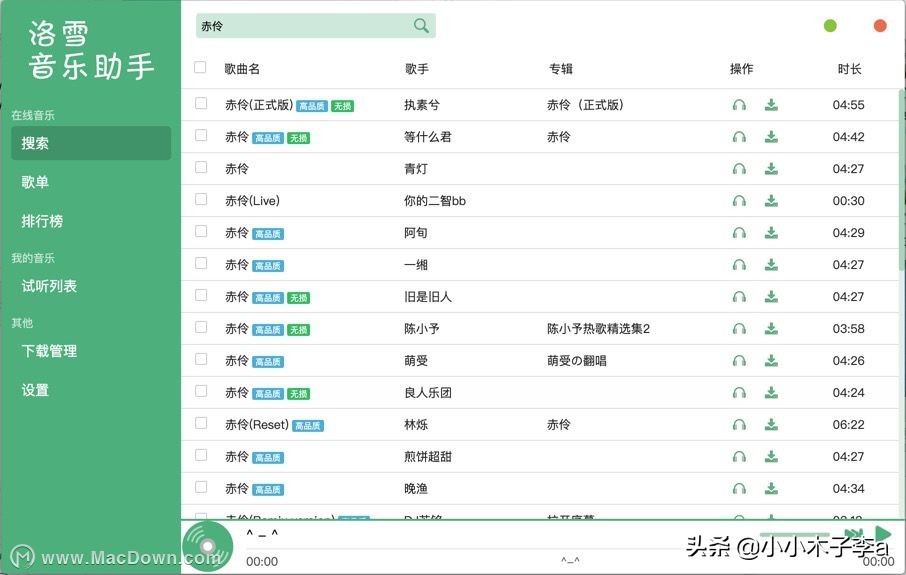Screen dimensions: 906x575
Task: Download 煎饼超甜's 赤伶
Action: coord(771,457)
